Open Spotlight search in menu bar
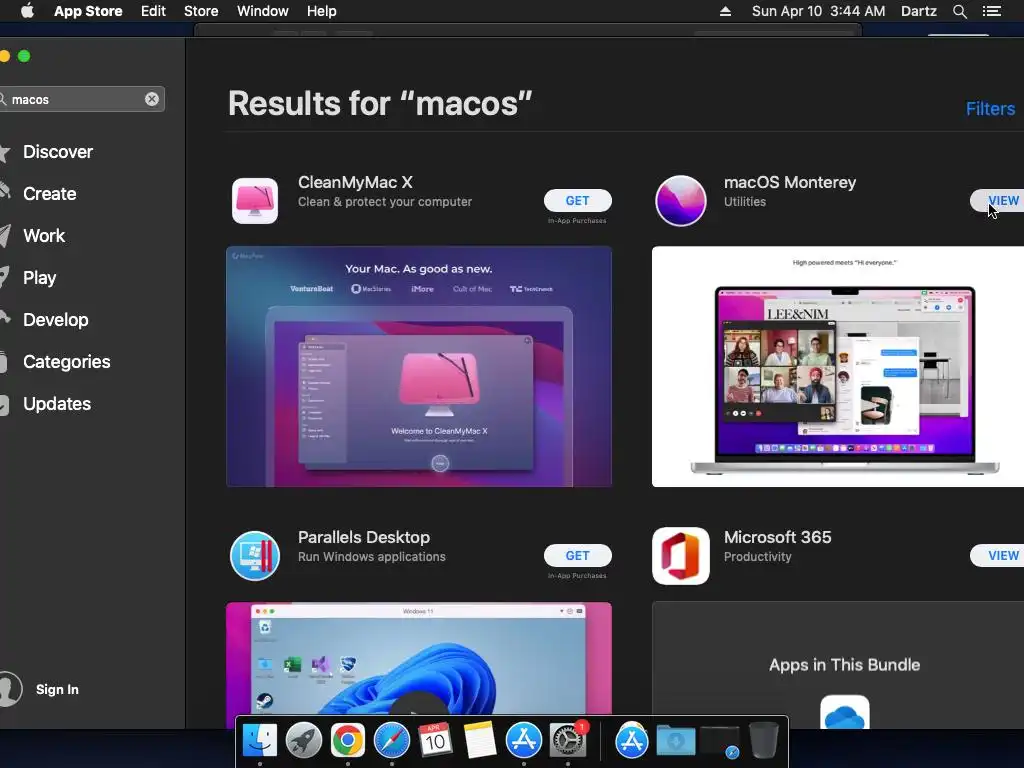Viewport: 1024px width, 768px height. tap(959, 11)
